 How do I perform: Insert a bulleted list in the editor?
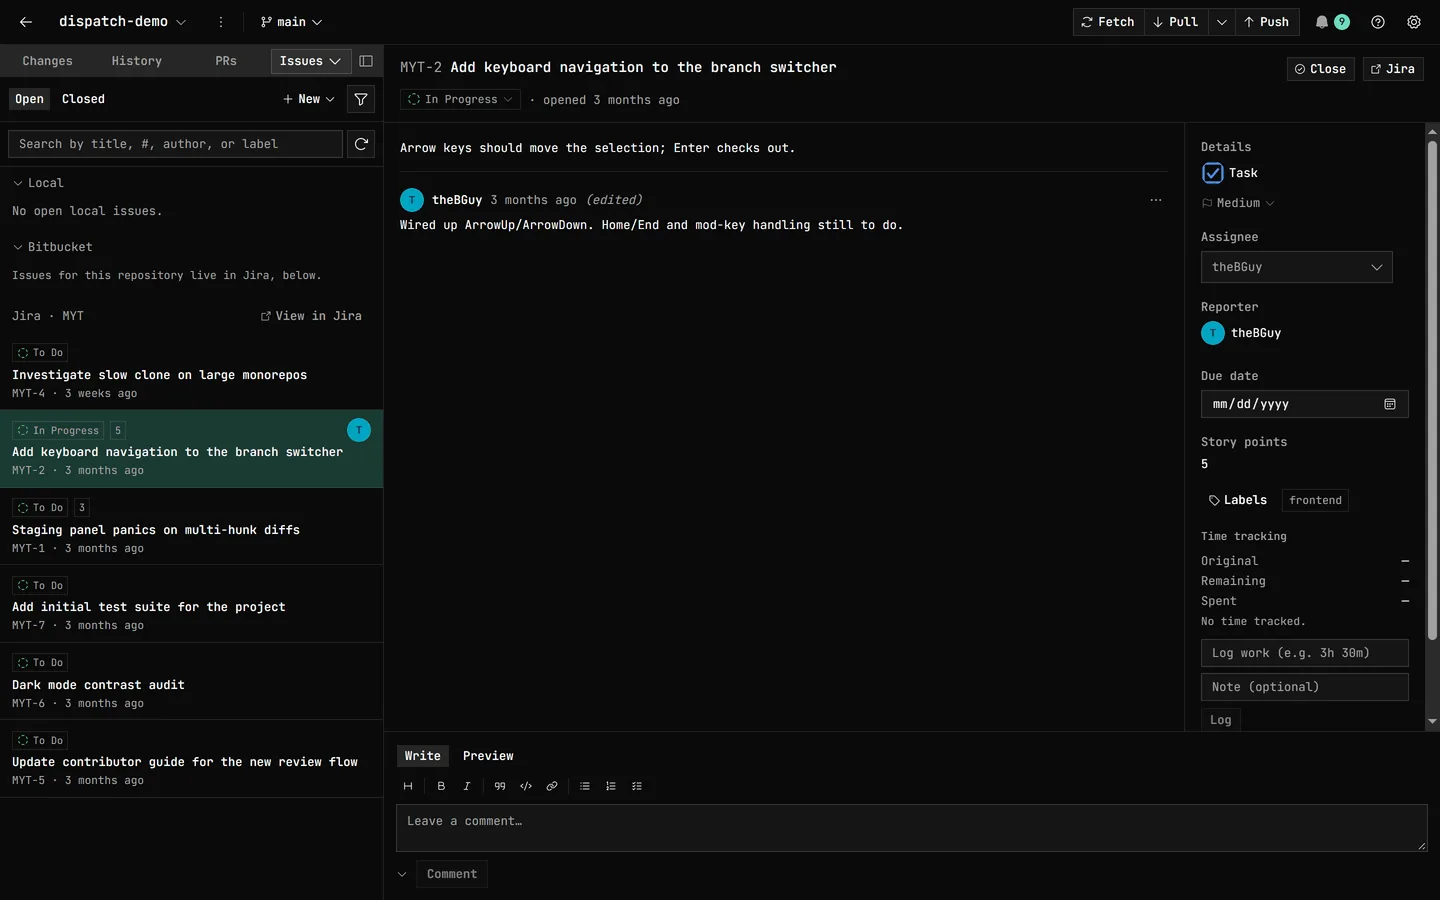click(x=585, y=786)
